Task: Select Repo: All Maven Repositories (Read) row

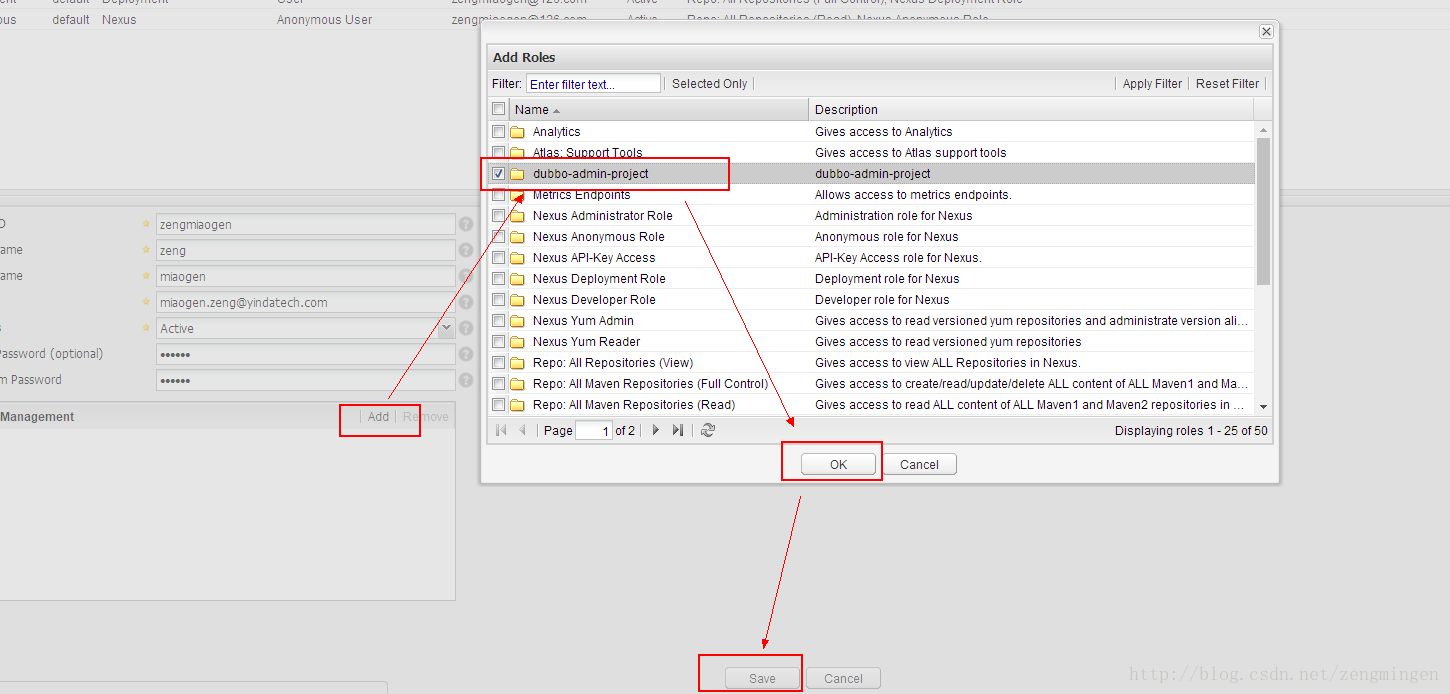Action: pyautogui.click(x=871, y=405)
